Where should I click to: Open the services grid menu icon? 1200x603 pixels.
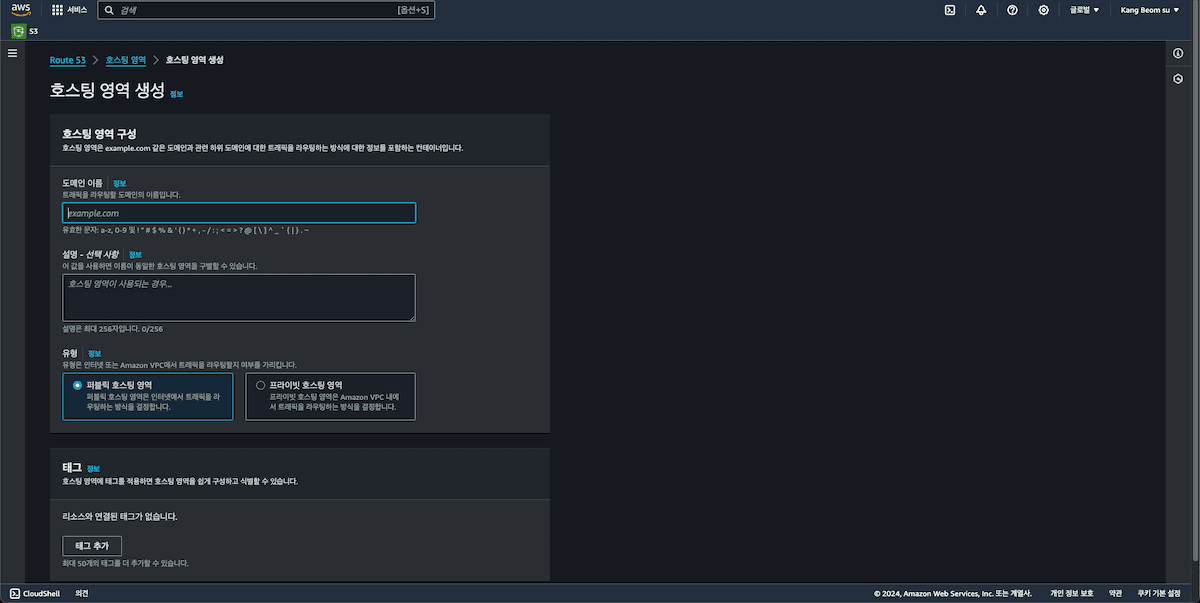click(x=57, y=10)
